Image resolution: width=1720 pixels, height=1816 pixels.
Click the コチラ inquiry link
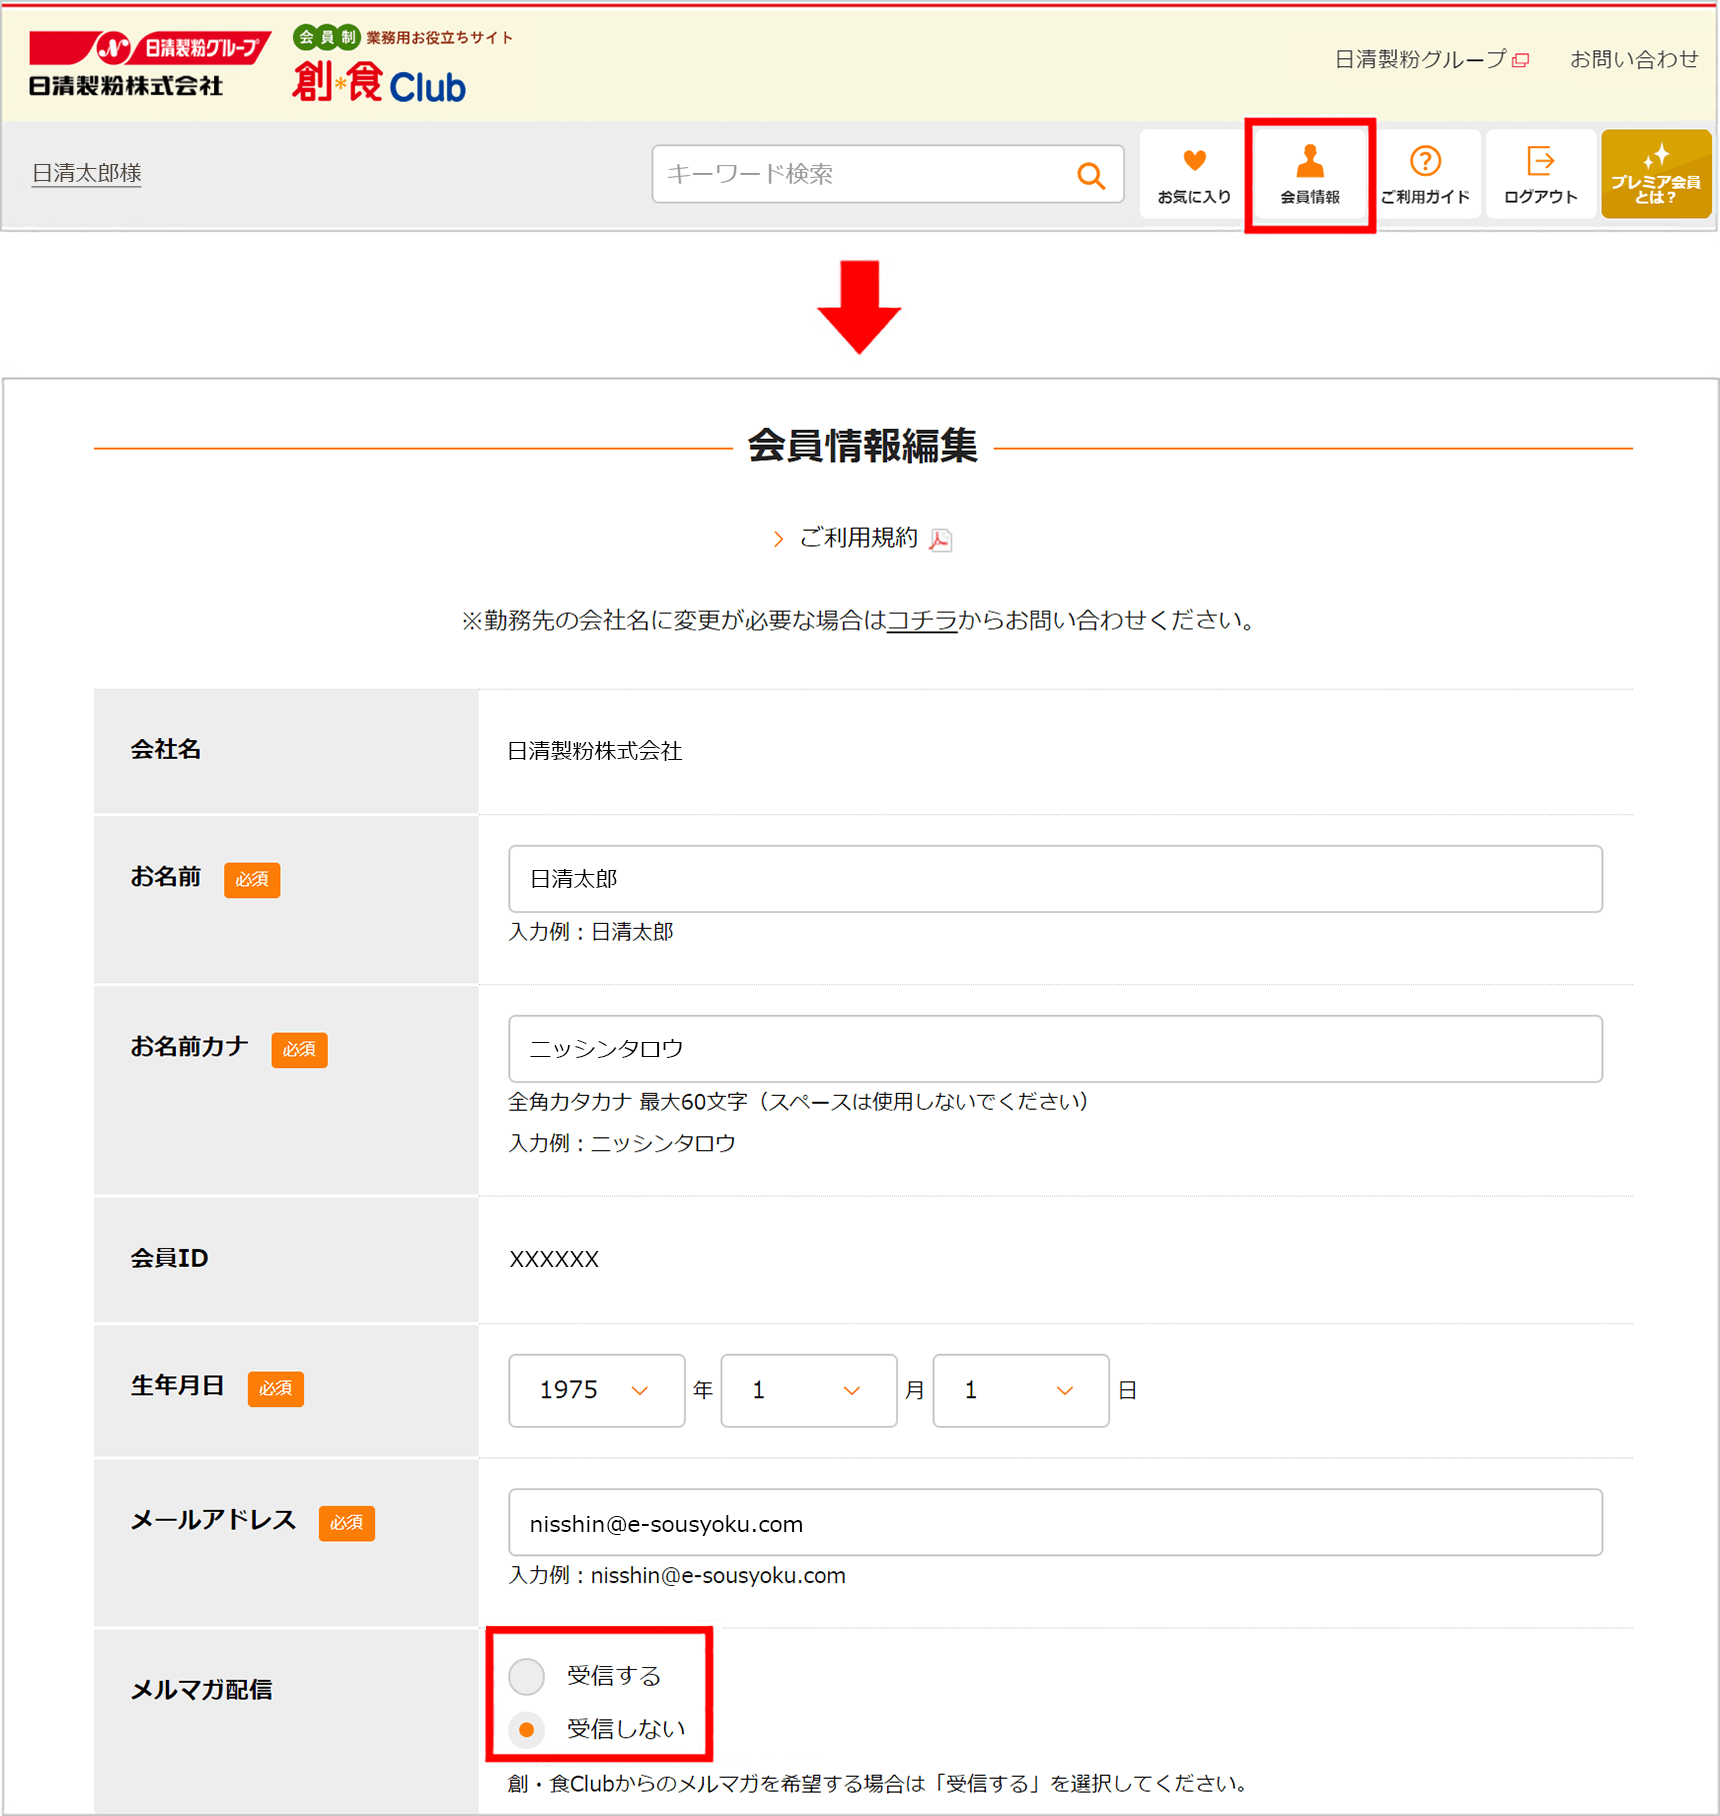pos(921,621)
